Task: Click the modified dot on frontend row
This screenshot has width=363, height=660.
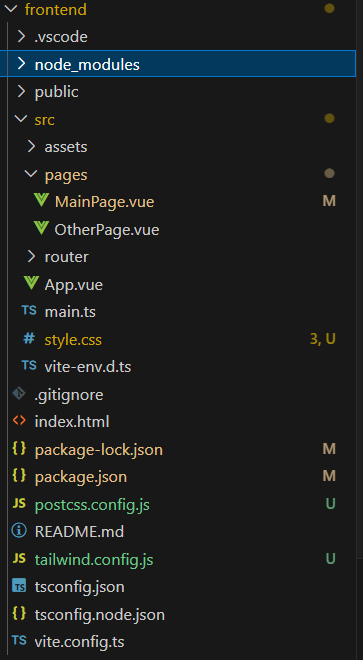Action: [329, 8]
